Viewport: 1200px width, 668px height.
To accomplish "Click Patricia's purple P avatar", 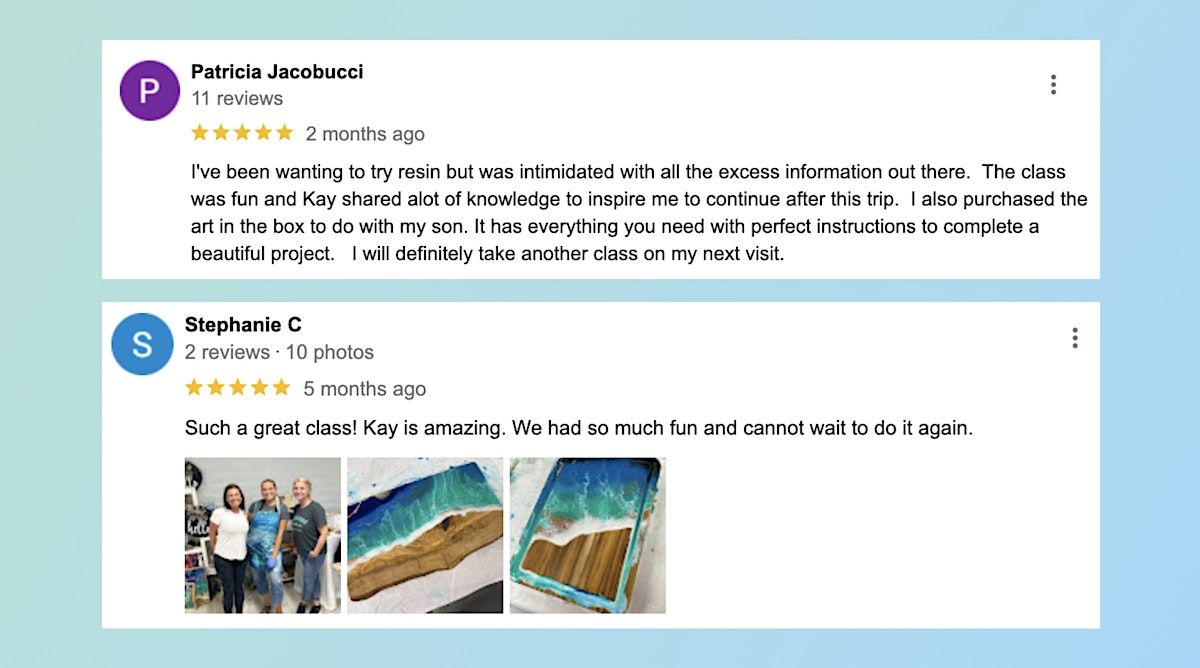I will (149, 91).
